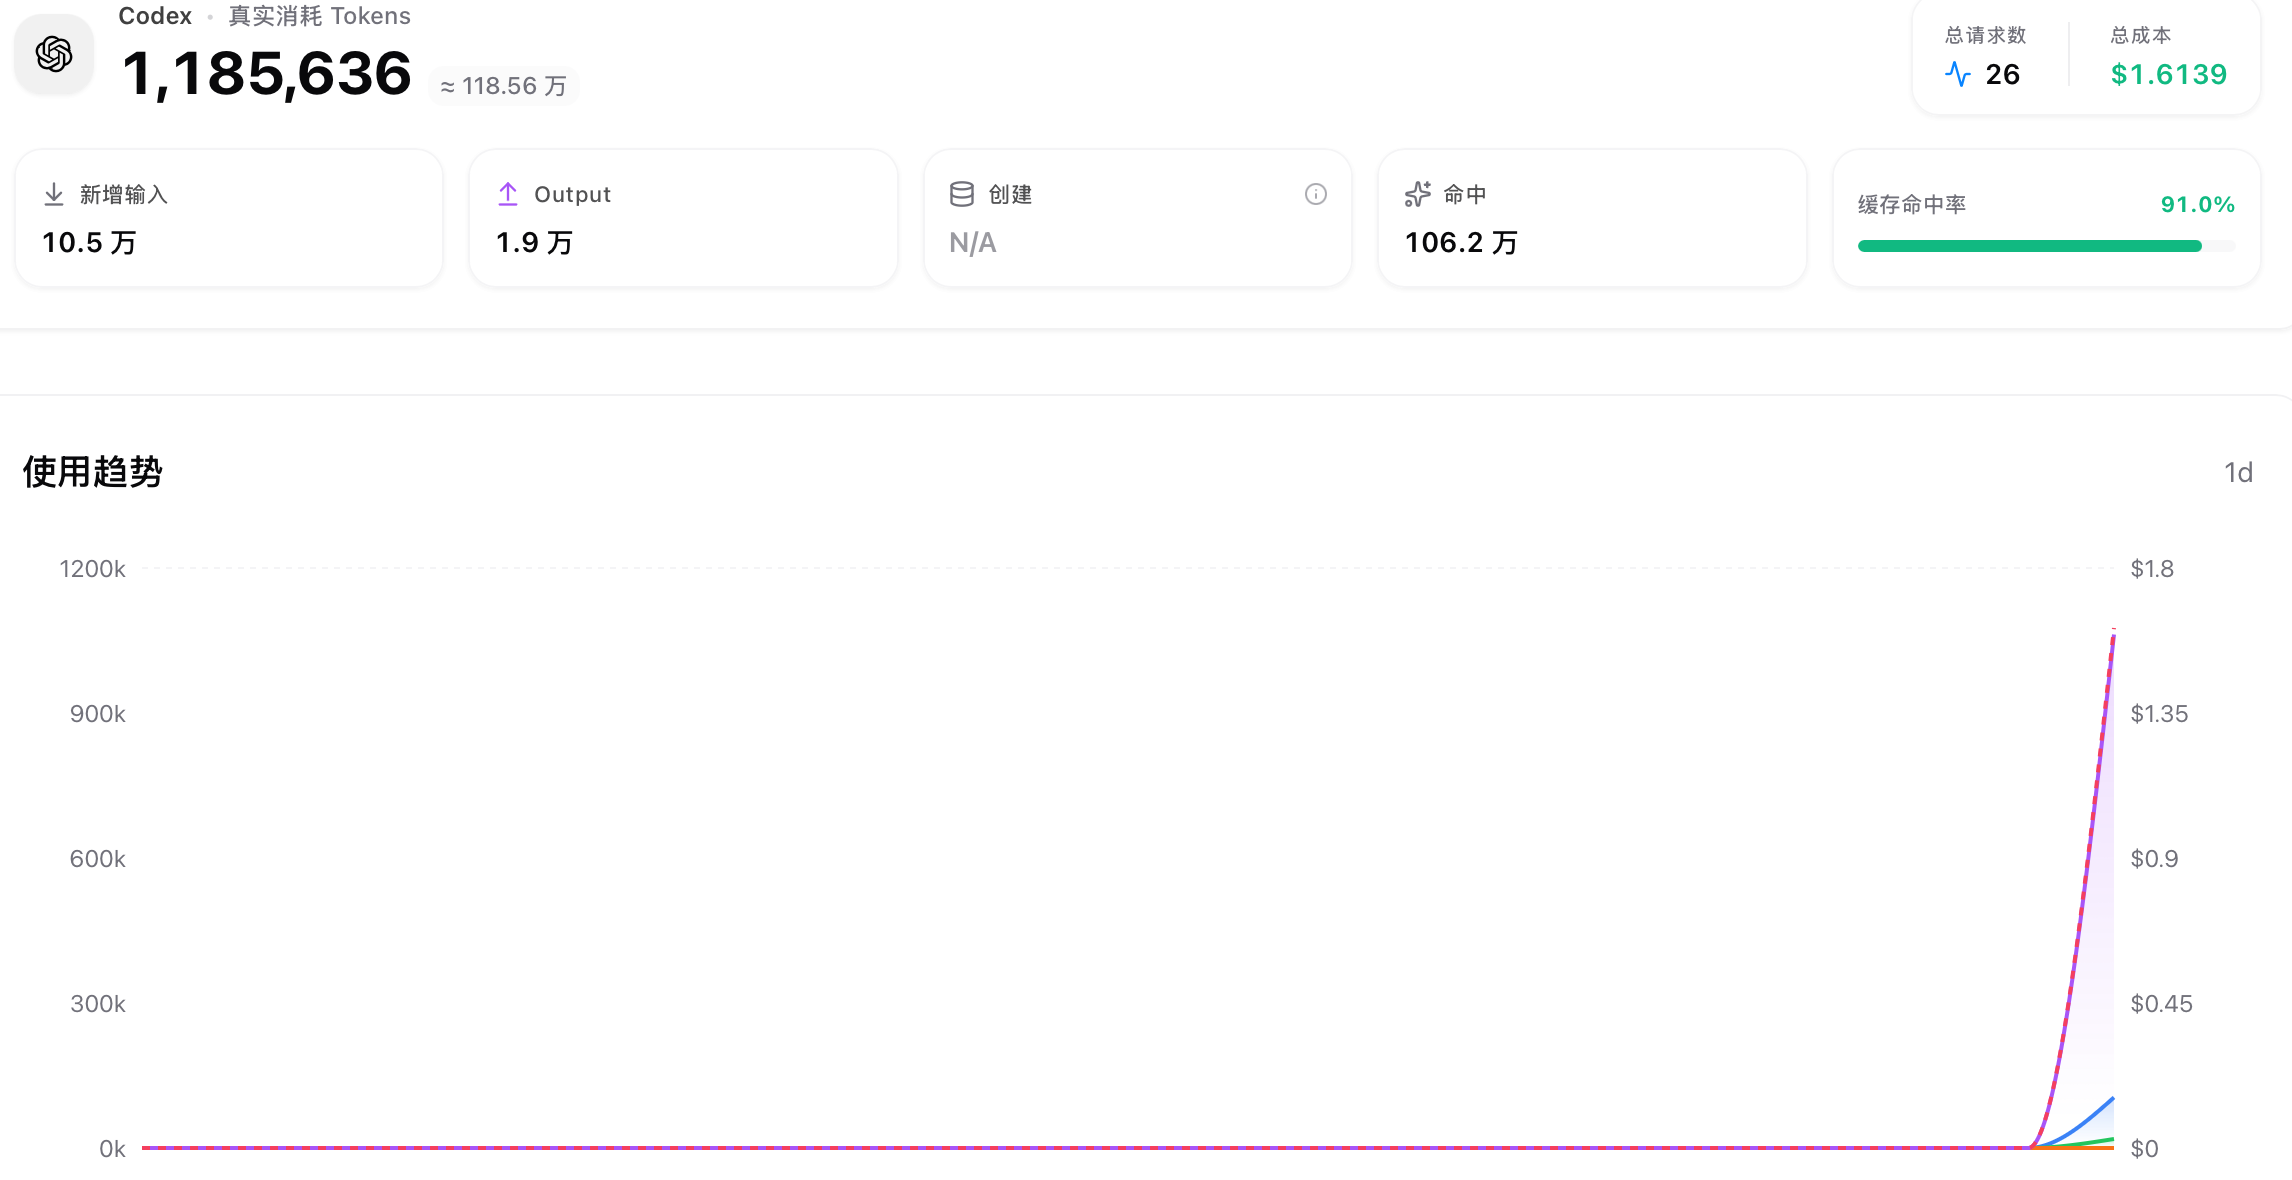Click the 91.0% cache hit percentage
The width and height of the screenshot is (2292, 1180).
pos(2197,204)
